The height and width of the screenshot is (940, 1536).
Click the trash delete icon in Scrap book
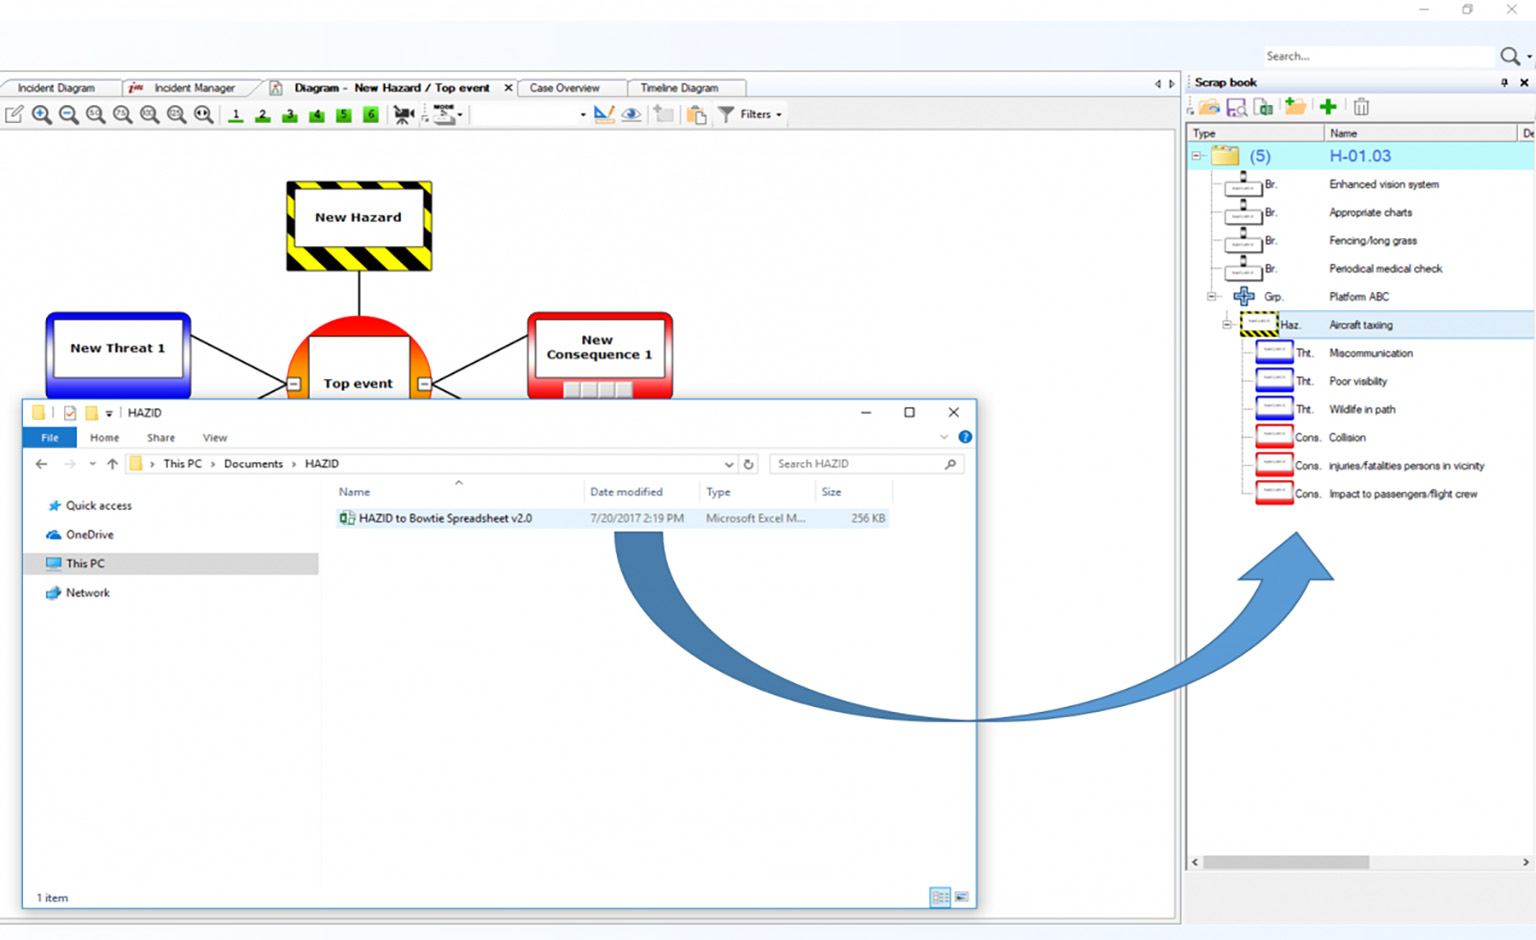click(x=1361, y=107)
